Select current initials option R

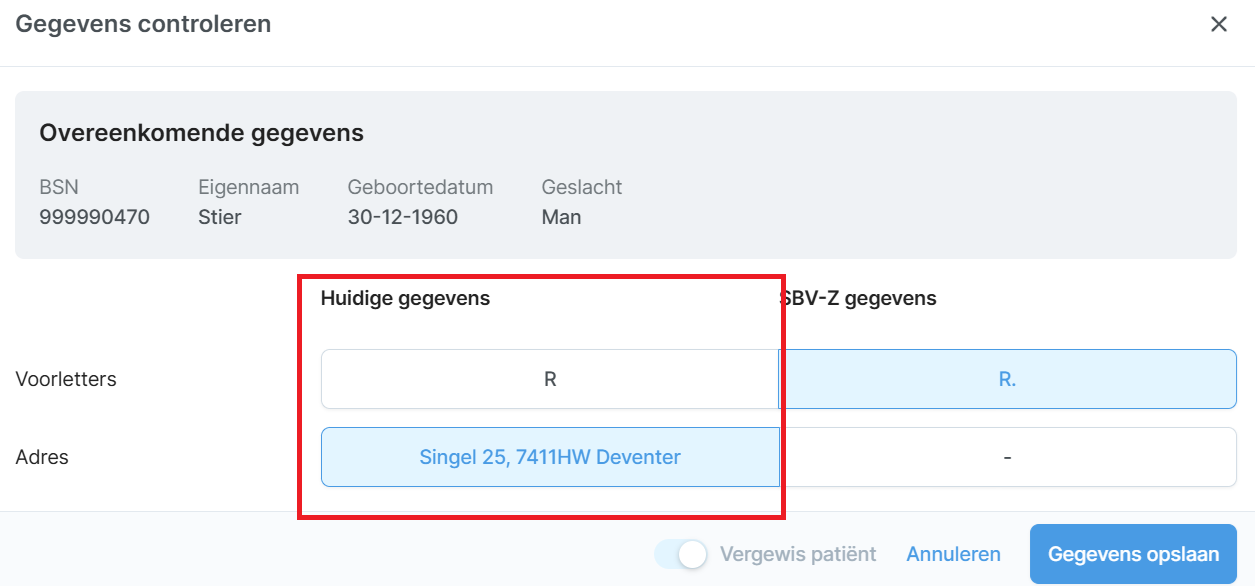click(549, 379)
